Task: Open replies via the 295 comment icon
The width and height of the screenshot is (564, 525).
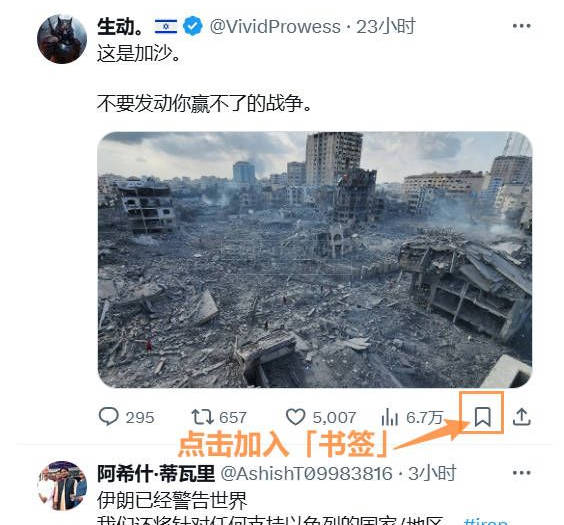Action: [x=108, y=417]
